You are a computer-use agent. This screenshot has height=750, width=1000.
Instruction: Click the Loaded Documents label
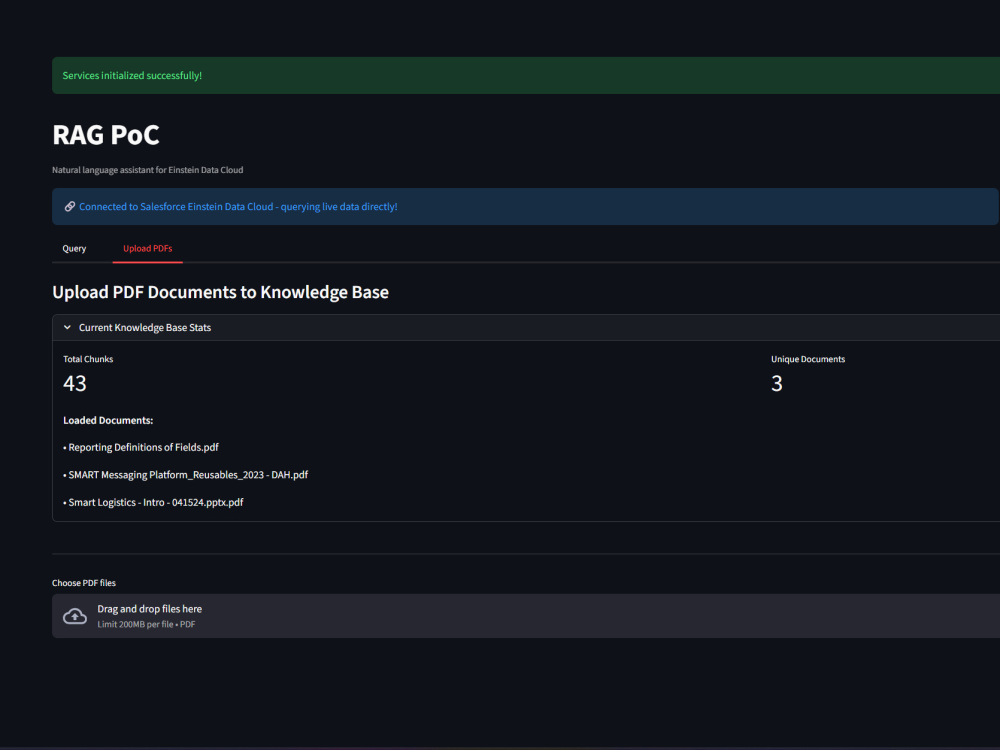[x=108, y=420]
